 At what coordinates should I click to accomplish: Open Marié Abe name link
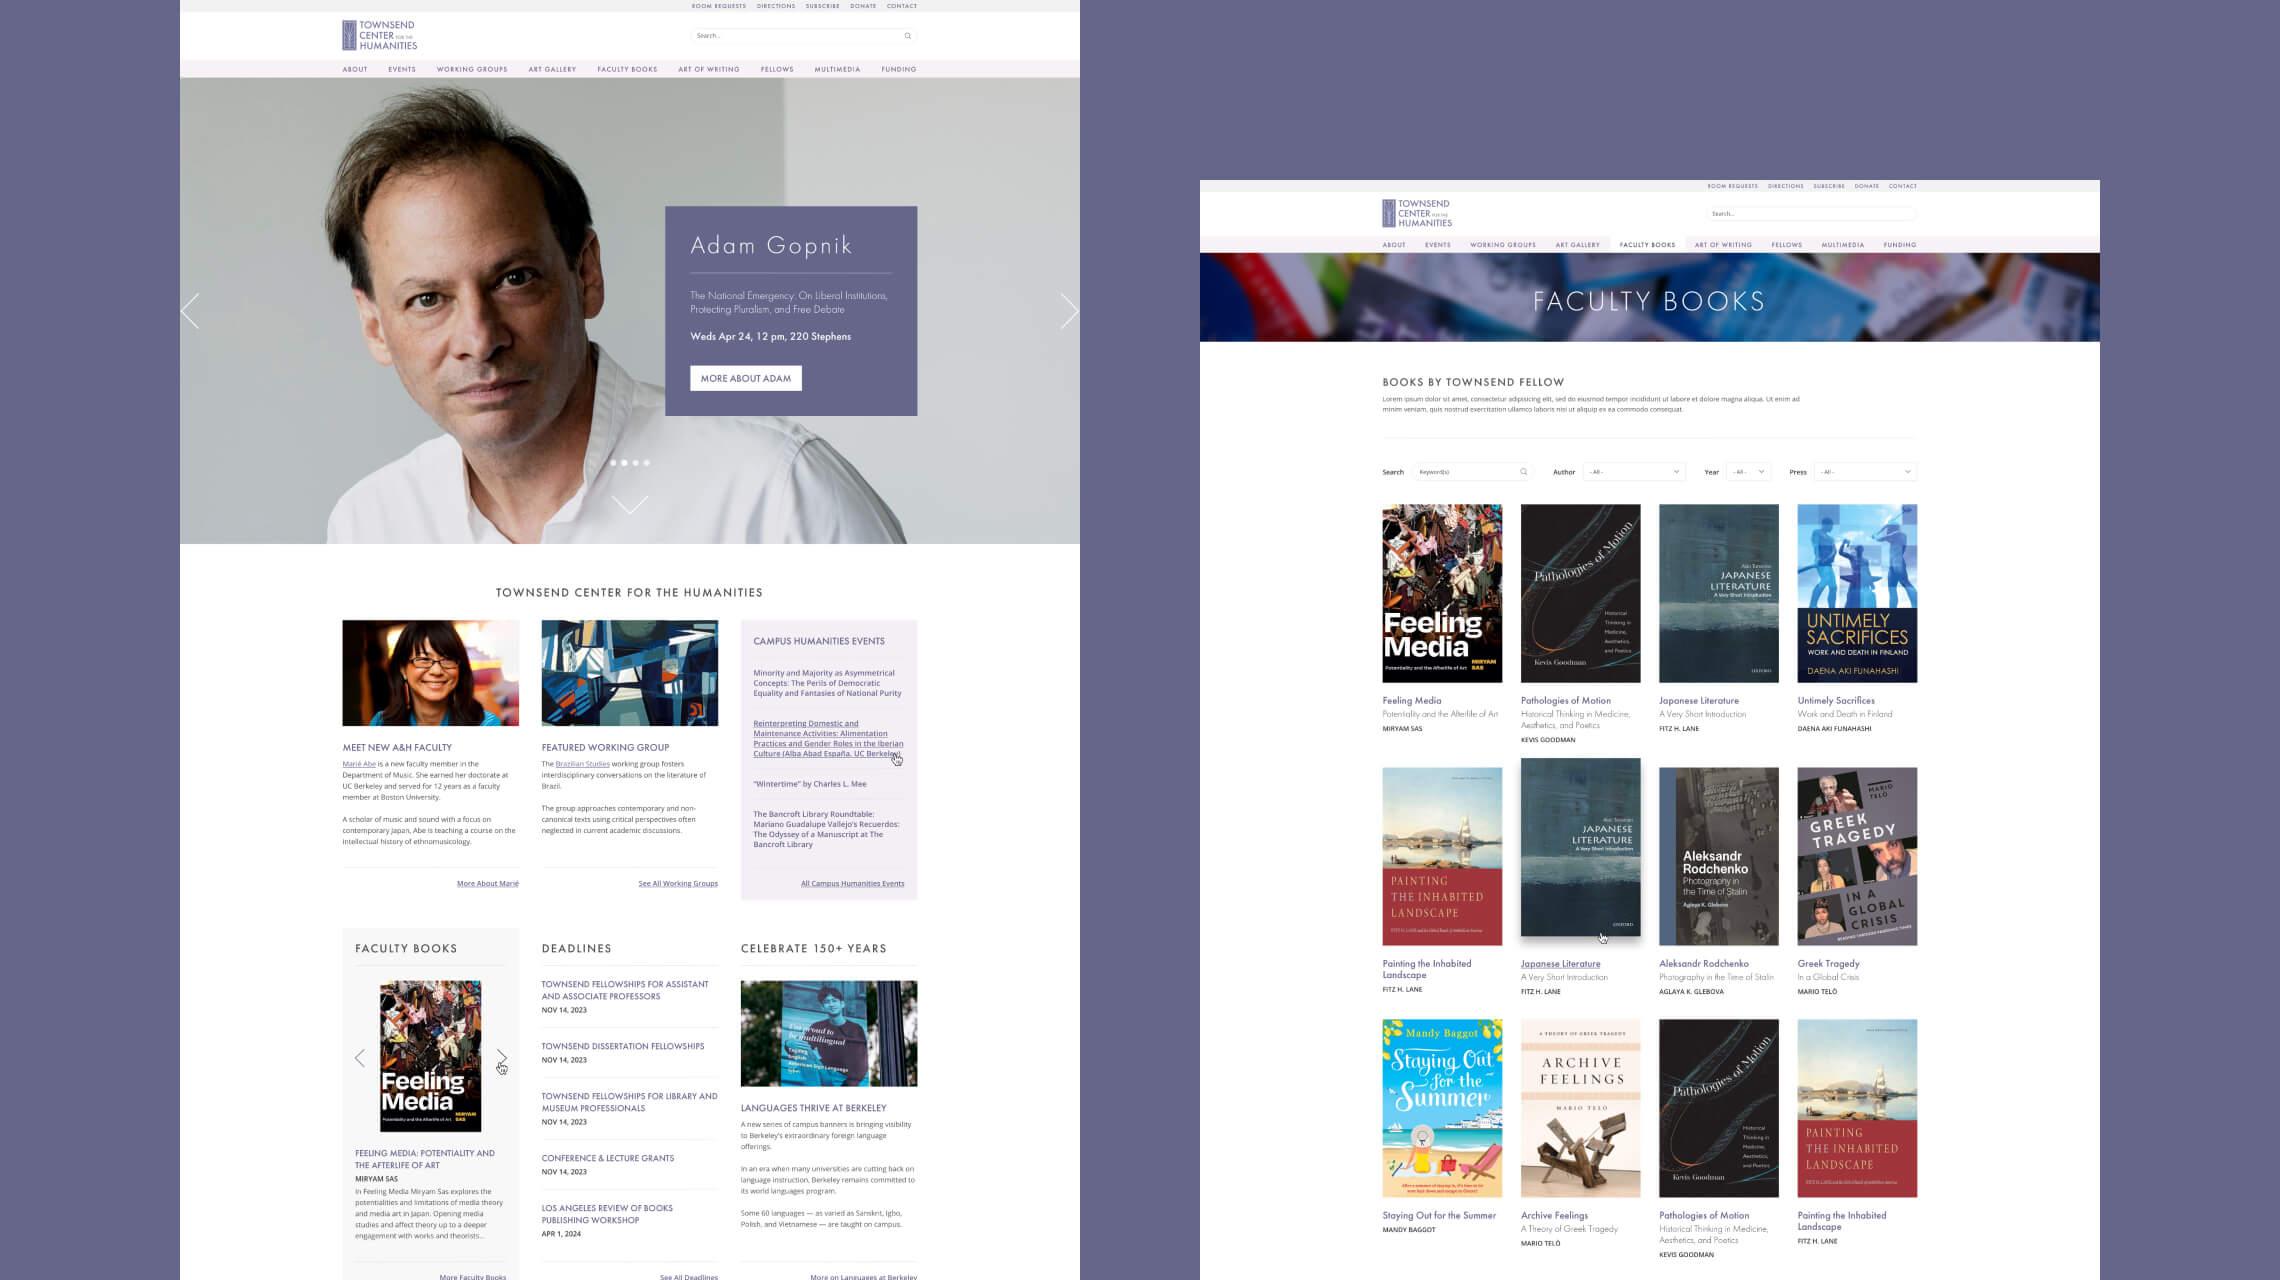(x=359, y=764)
